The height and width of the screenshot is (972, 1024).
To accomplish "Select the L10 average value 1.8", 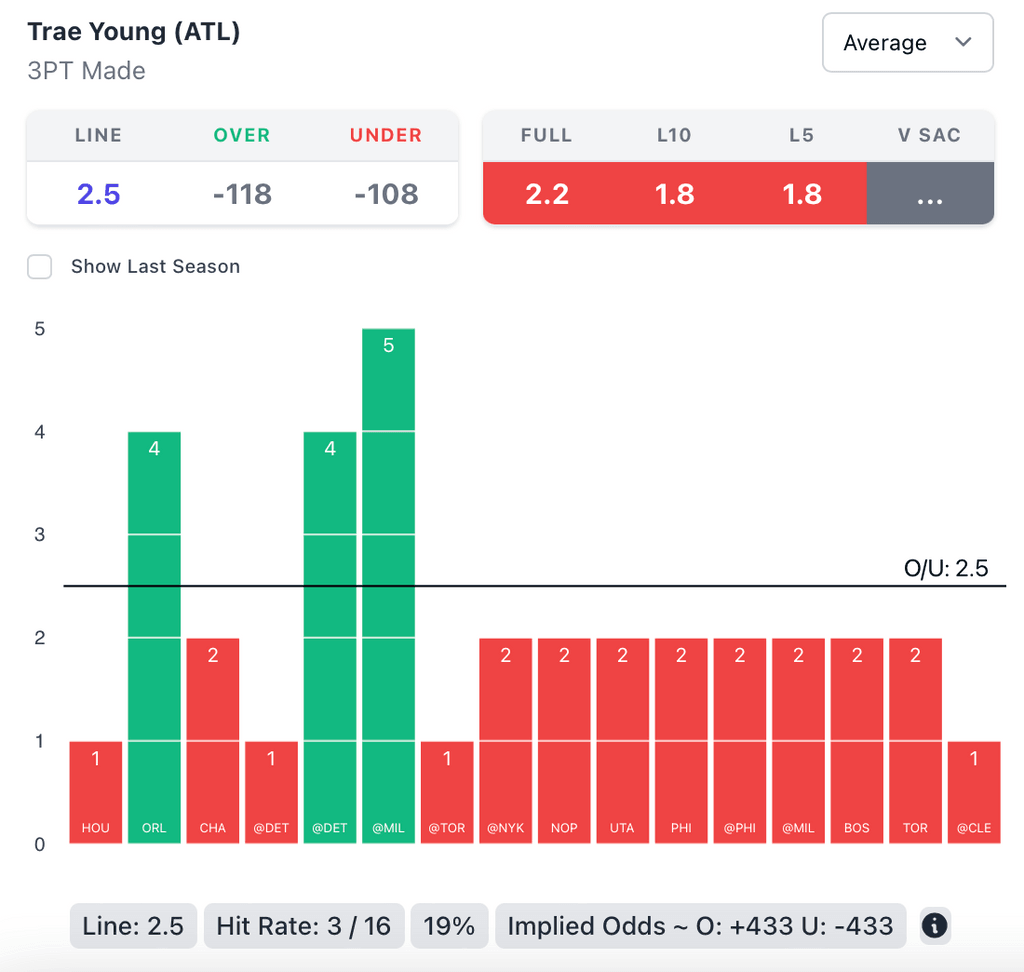I will pos(674,194).
